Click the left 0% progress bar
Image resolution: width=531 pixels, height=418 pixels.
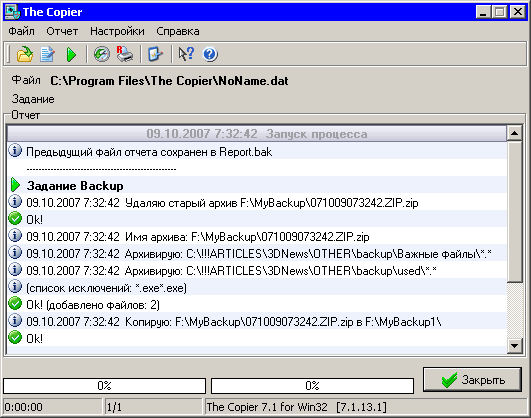point(104,386)
